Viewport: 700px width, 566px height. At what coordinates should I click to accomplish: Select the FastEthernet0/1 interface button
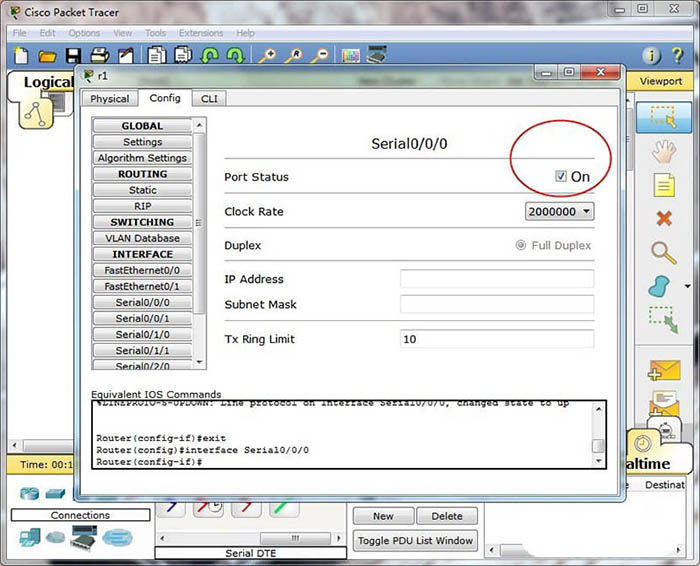(x=142, y=287)
